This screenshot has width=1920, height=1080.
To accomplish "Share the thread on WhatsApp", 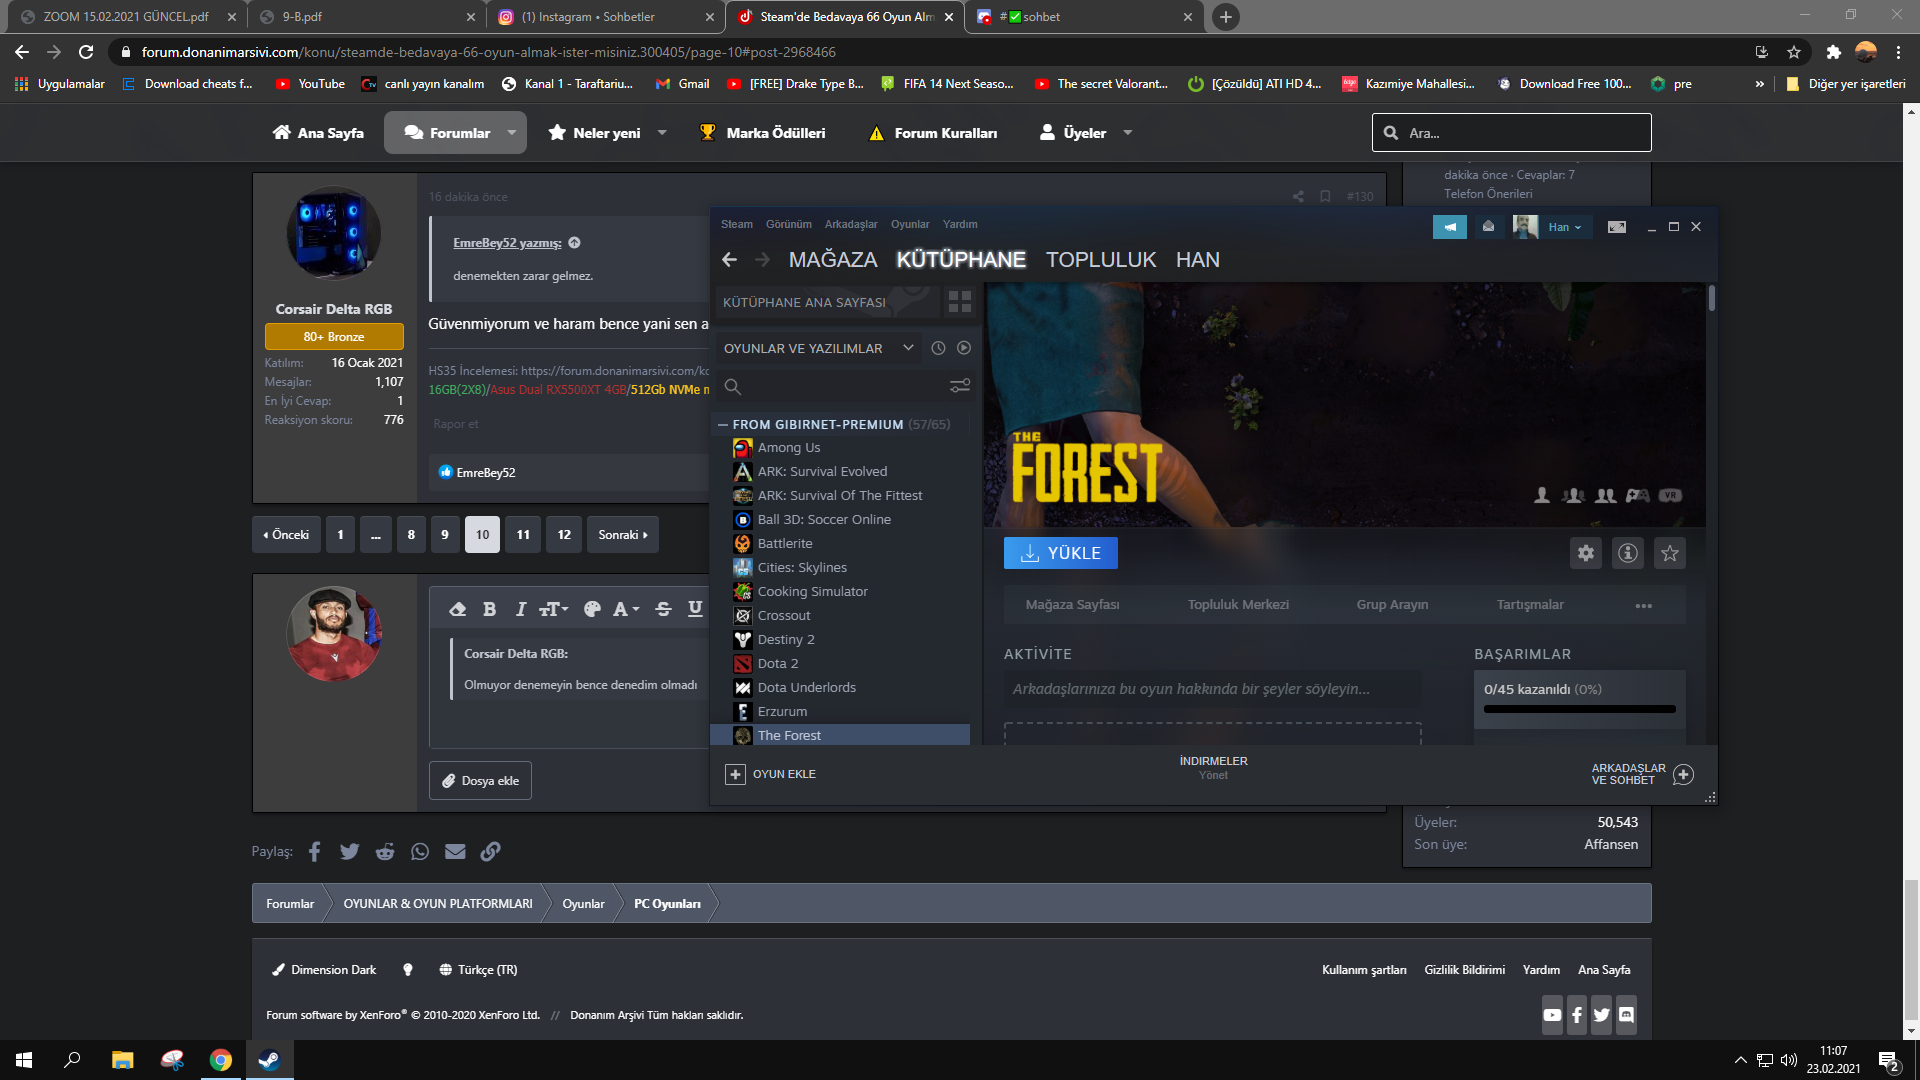I will click(x=420, y=851).
